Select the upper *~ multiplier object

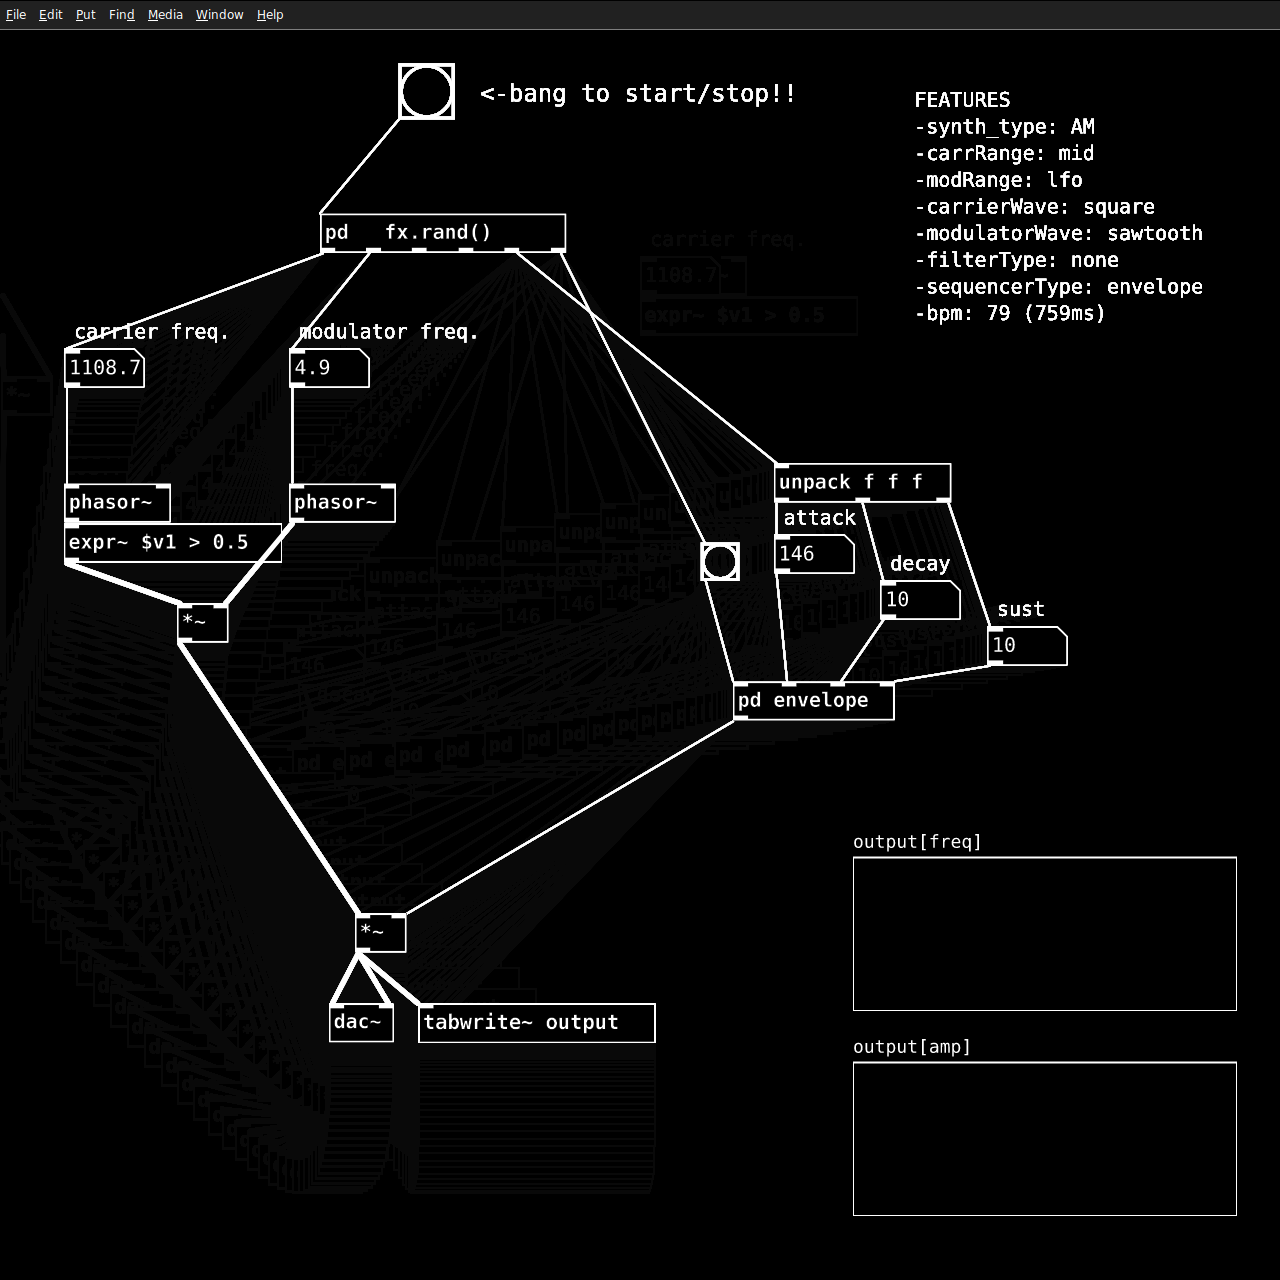[203, 623]
